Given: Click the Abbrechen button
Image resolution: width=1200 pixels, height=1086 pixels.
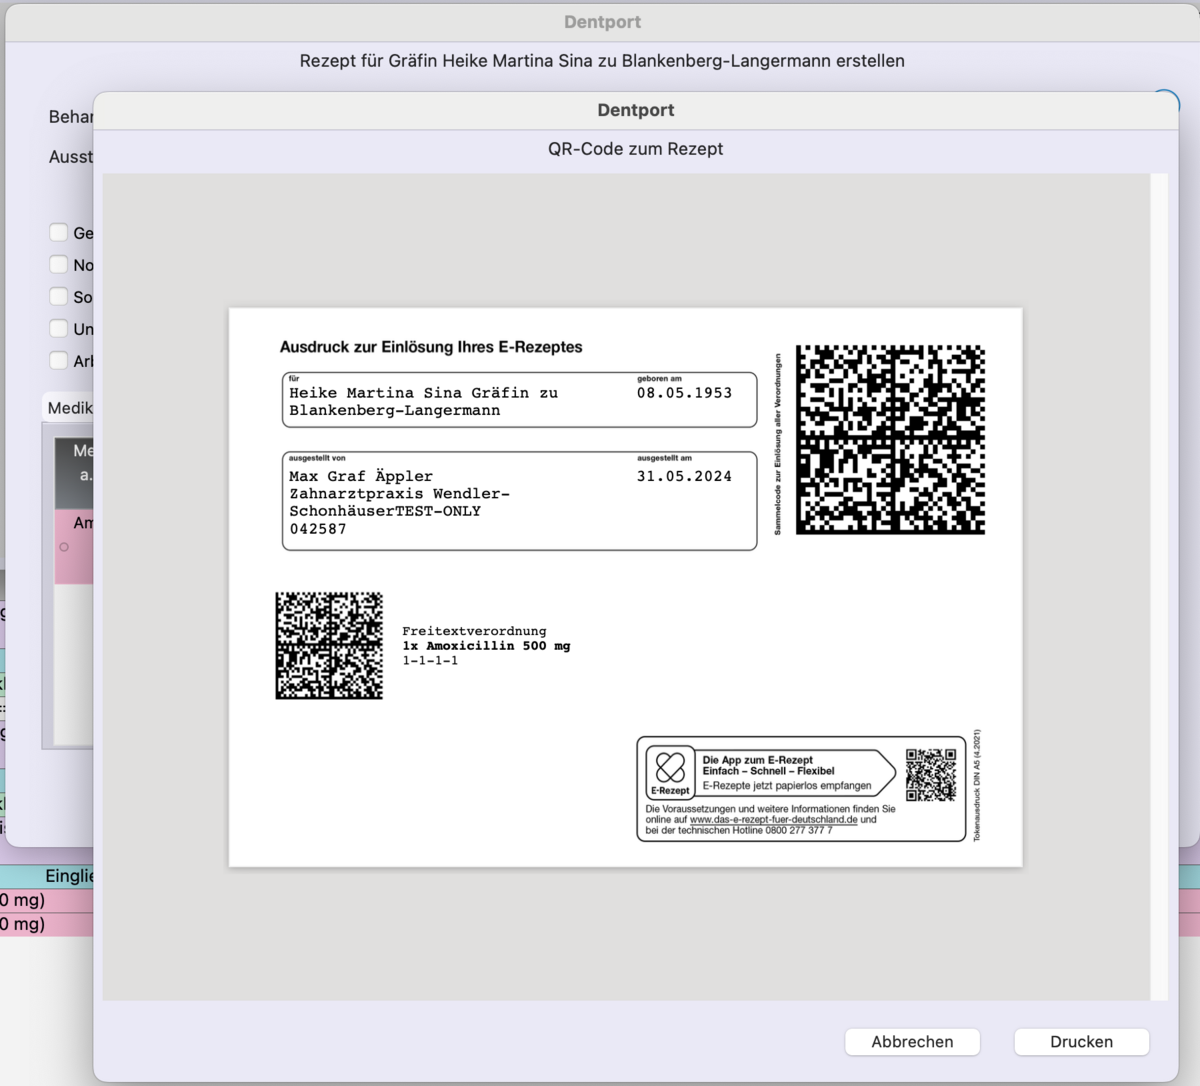Looking at the screenshot, I should pyautogui.click(x=912, y=1041).
